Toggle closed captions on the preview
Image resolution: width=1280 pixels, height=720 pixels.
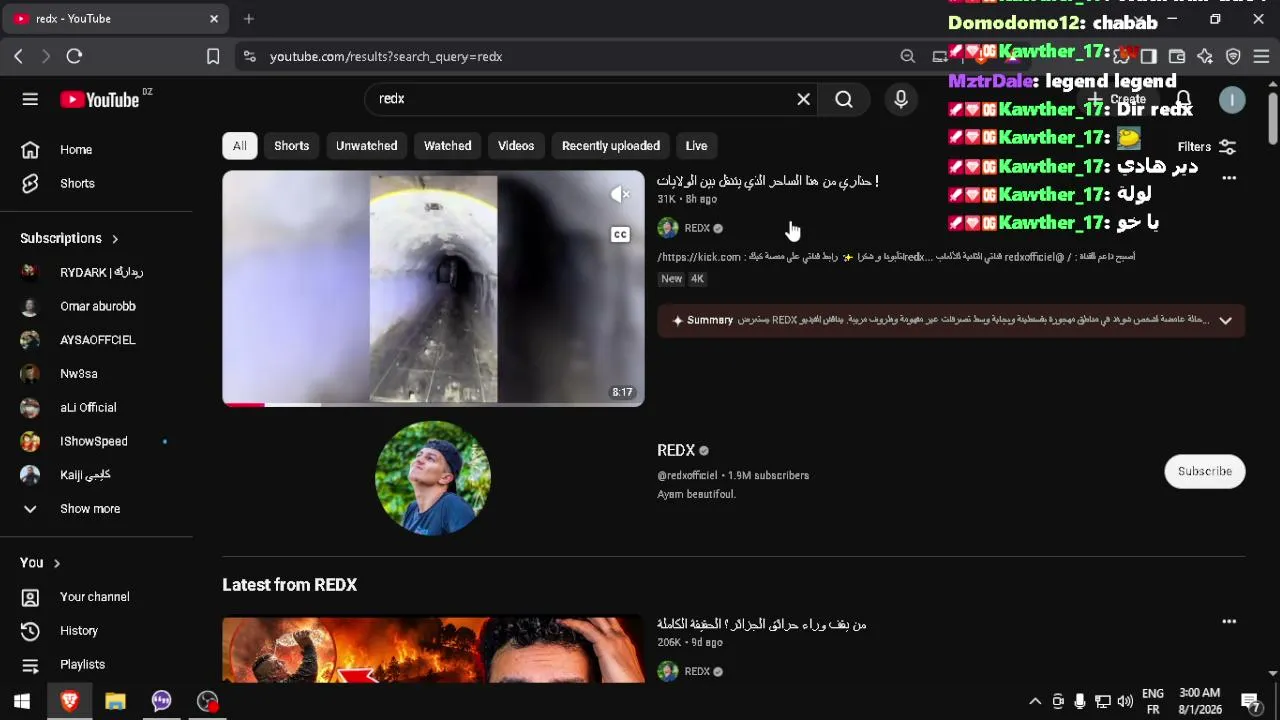coord(621,235)
